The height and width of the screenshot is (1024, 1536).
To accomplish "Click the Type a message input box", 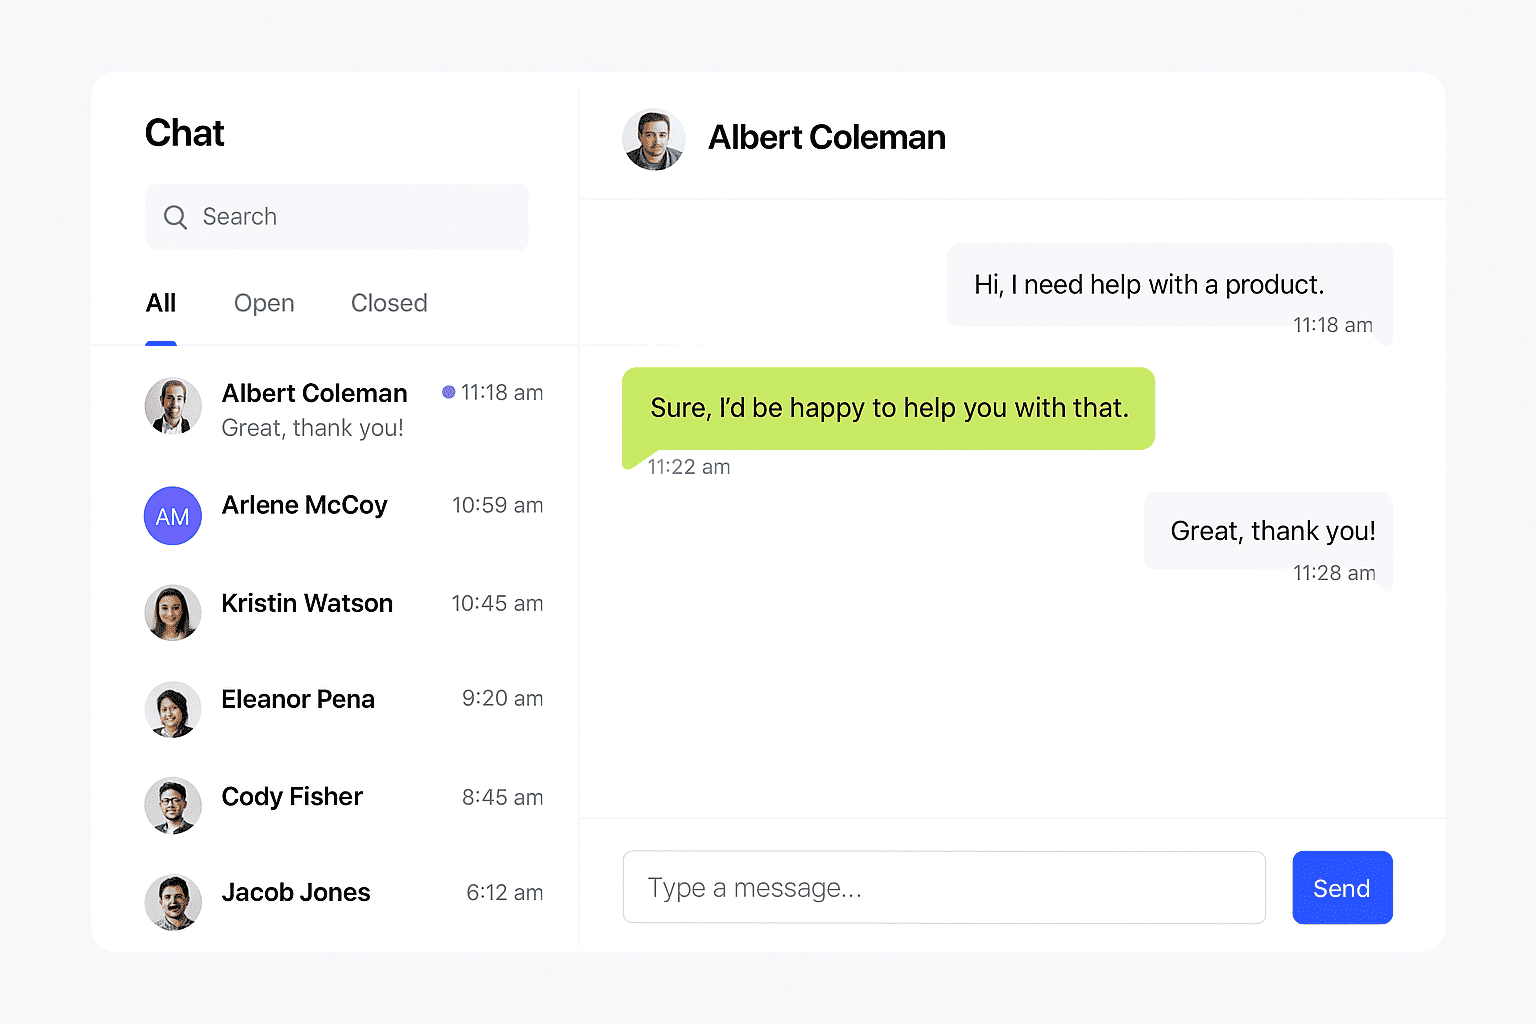I will (x=944, y=888).
